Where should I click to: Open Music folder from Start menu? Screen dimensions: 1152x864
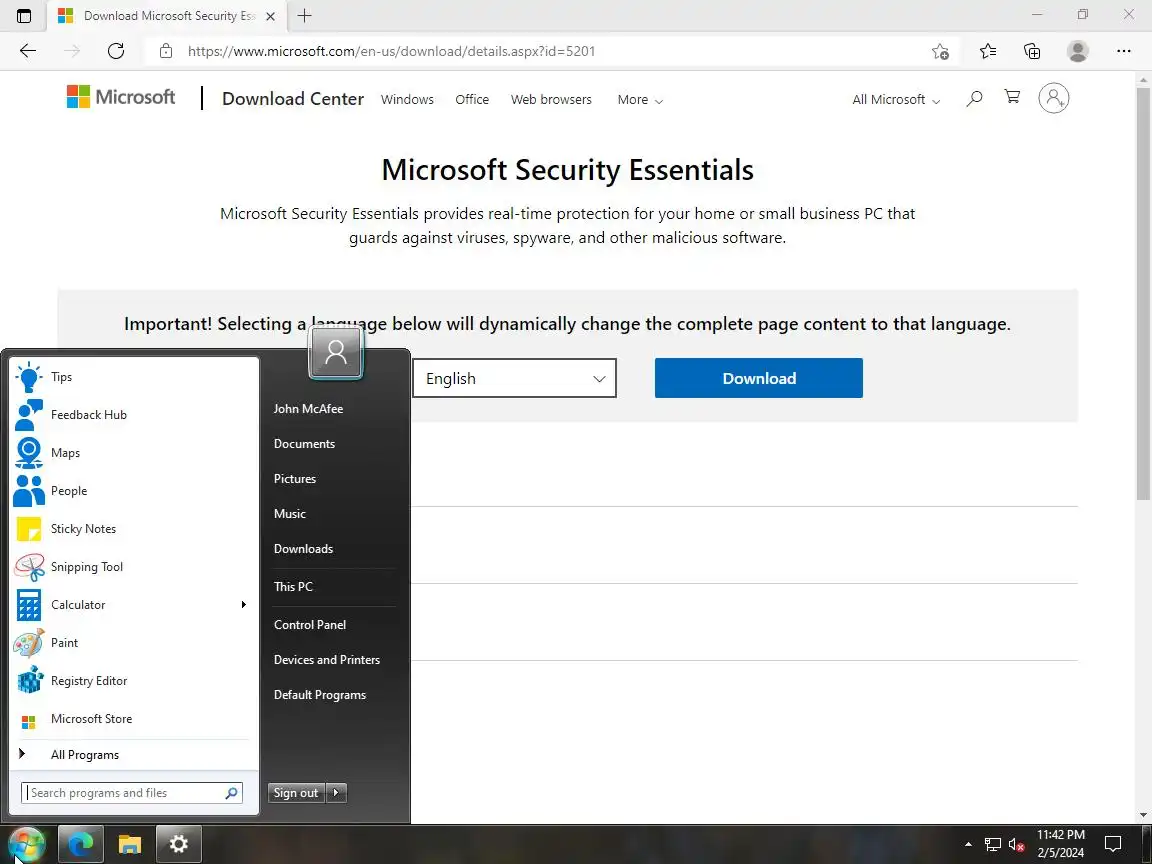(x=289, y=514)
